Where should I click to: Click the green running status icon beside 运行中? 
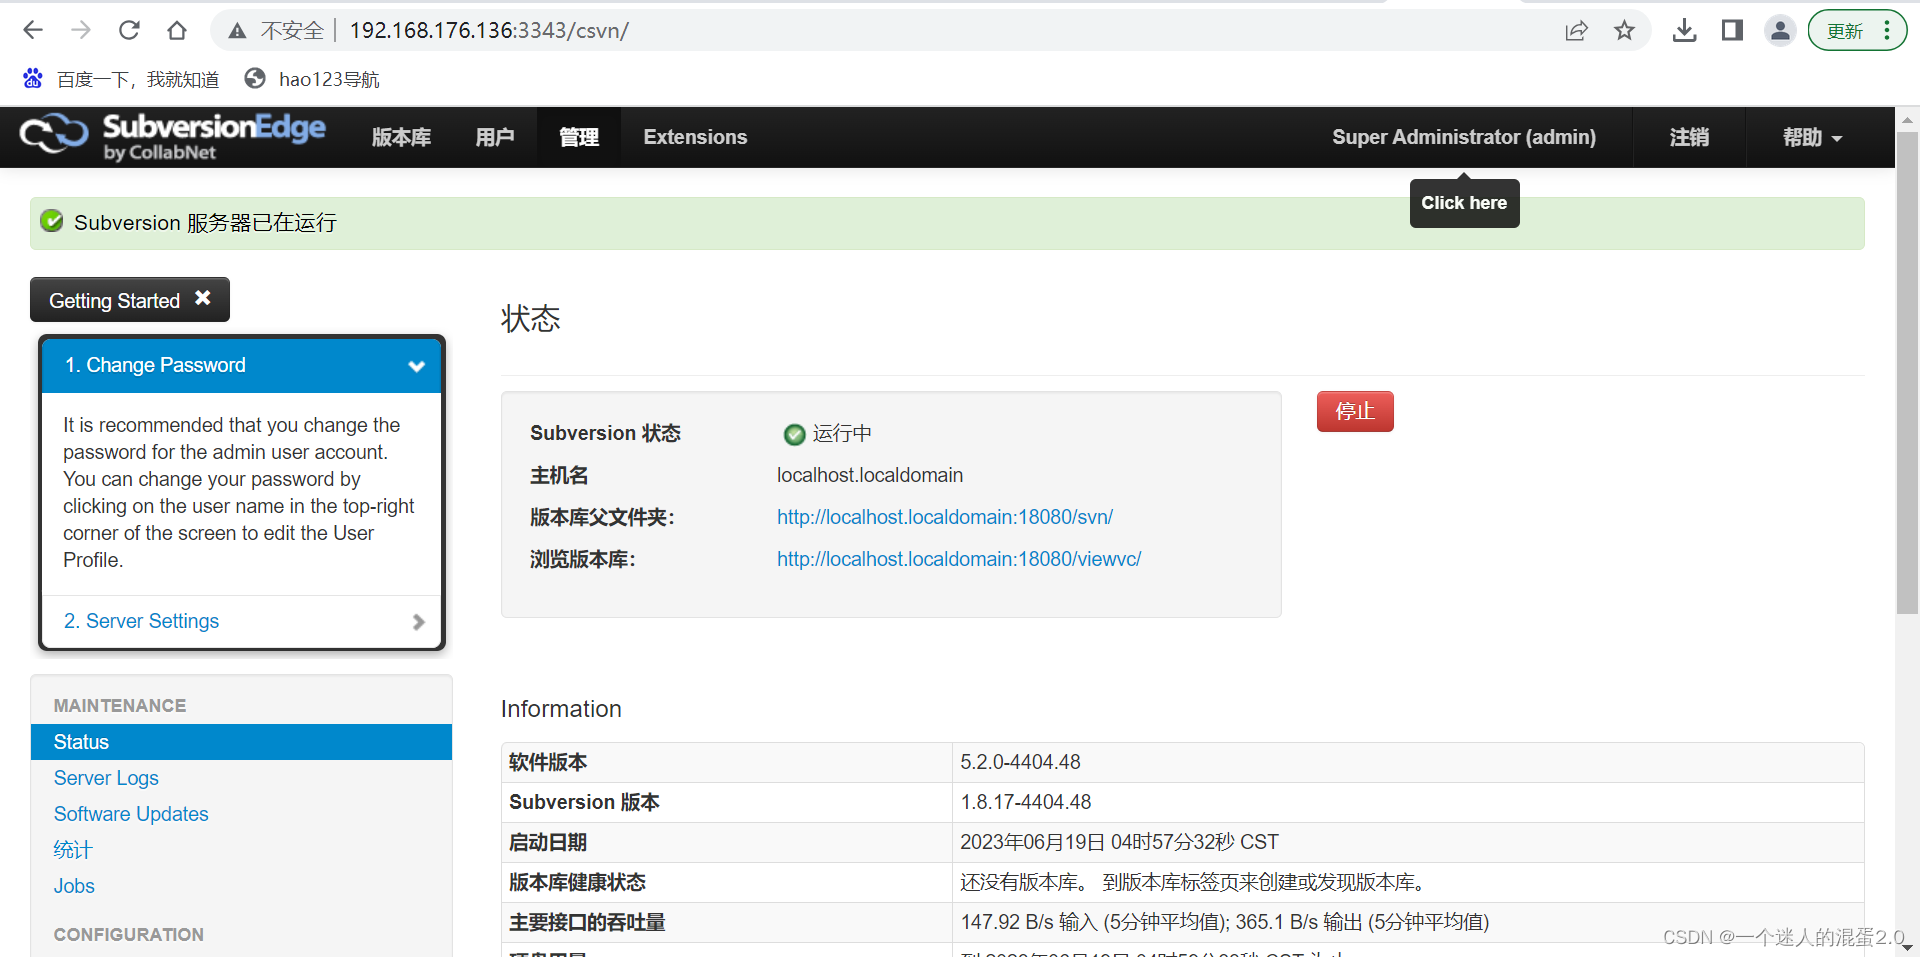click(793, 433)
